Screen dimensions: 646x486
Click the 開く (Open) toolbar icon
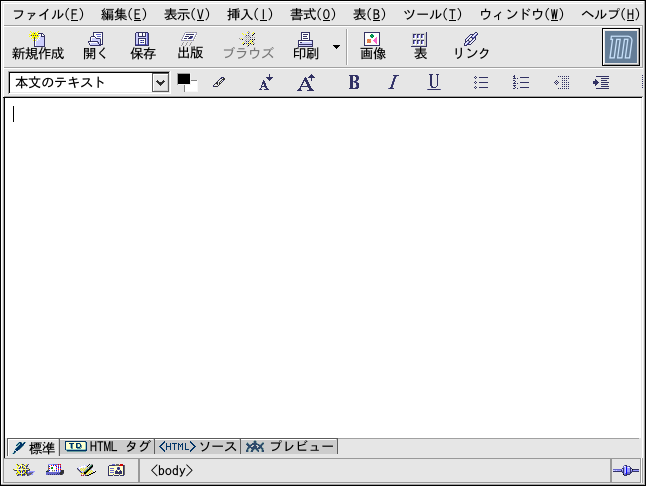(95, 46)
